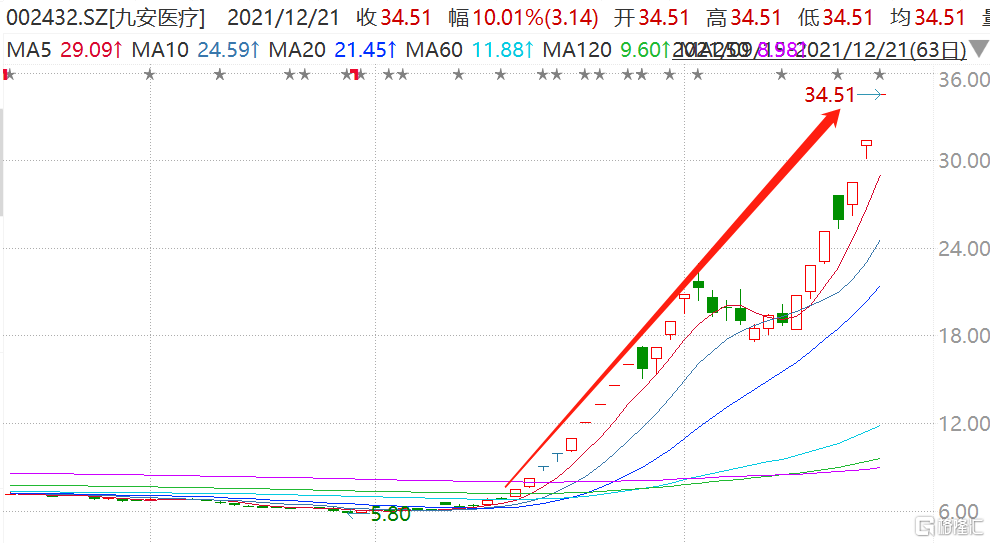Select the MA5 29.09 indicator label

[64, 49]
